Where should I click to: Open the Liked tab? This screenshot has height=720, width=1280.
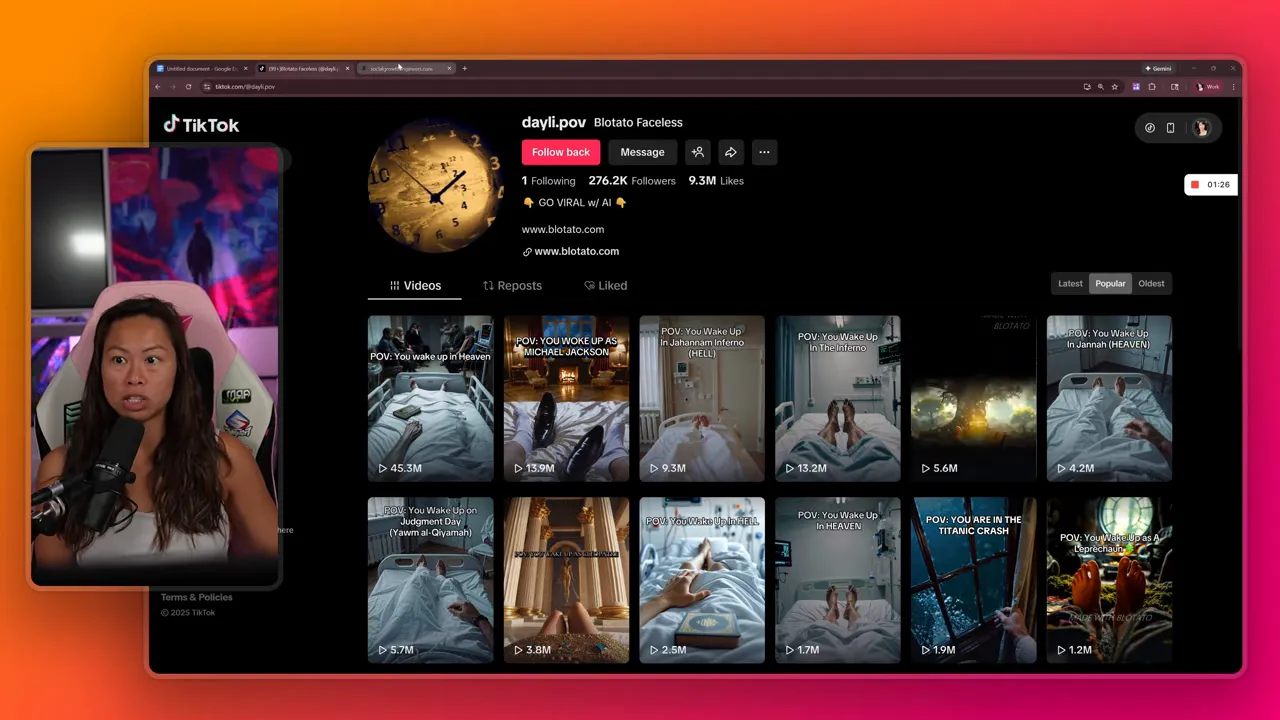click(x=605, y=285)
